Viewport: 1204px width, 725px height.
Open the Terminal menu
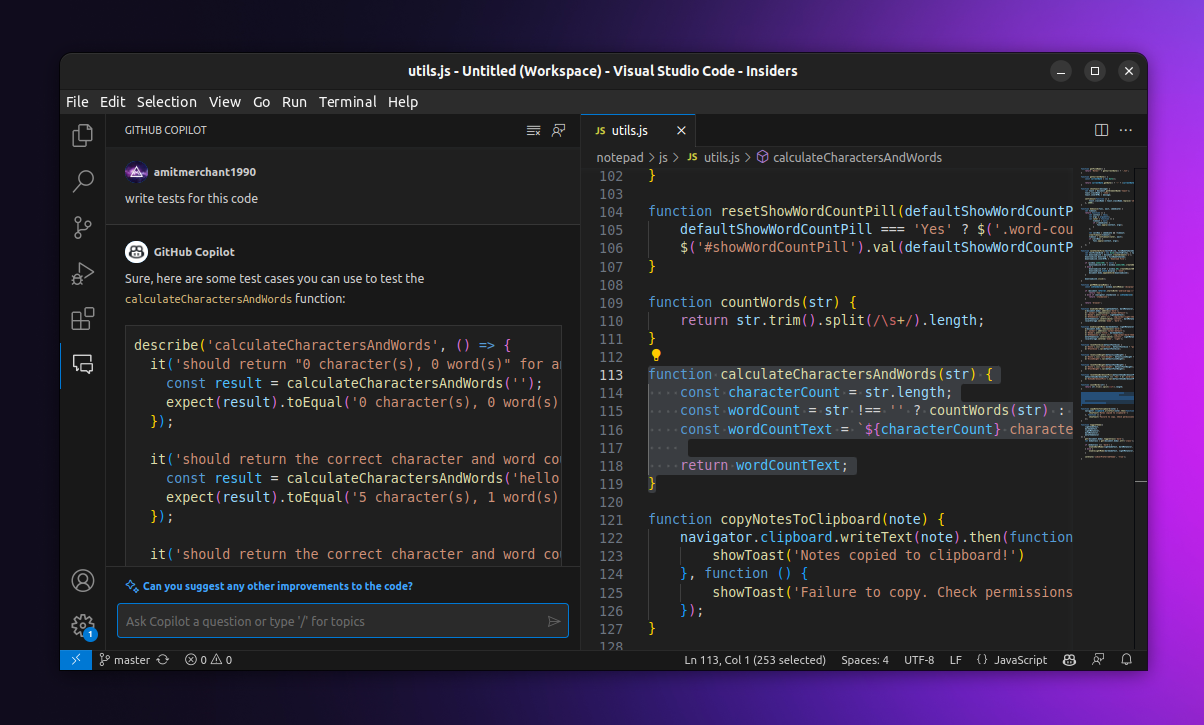coord(347,102)
